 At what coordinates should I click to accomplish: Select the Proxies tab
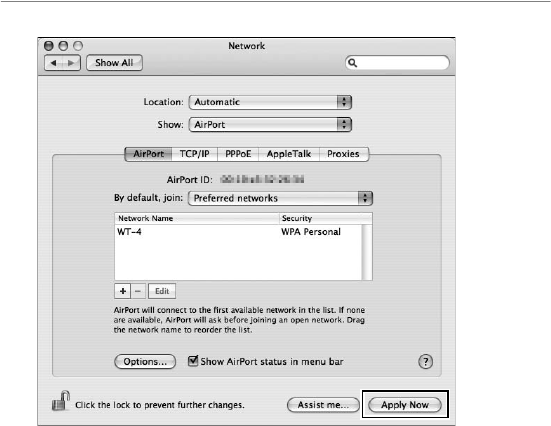point(343,154)
